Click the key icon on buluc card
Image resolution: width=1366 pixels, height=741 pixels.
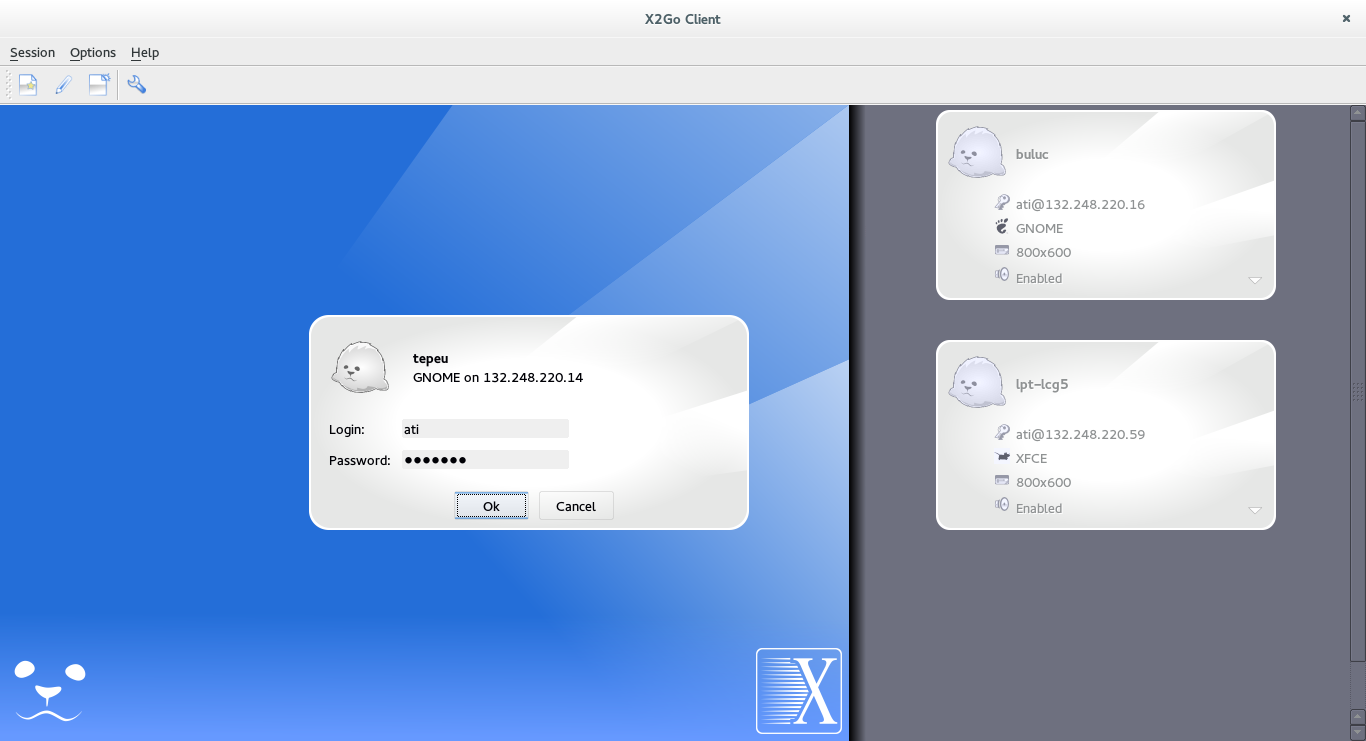[1002, 202]
